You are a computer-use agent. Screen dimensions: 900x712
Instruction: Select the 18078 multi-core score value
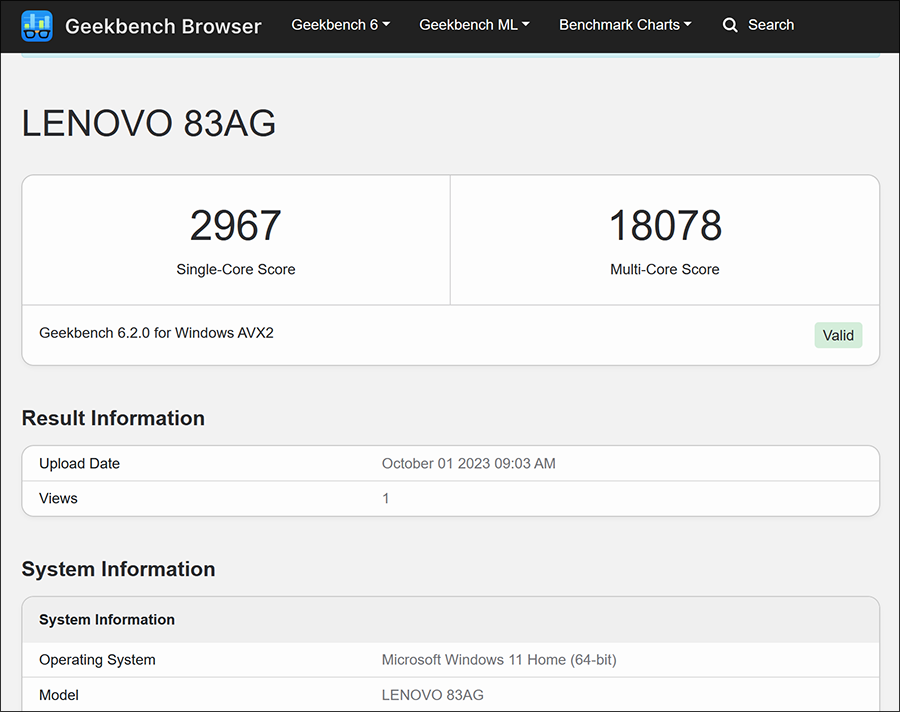[665, 225]
